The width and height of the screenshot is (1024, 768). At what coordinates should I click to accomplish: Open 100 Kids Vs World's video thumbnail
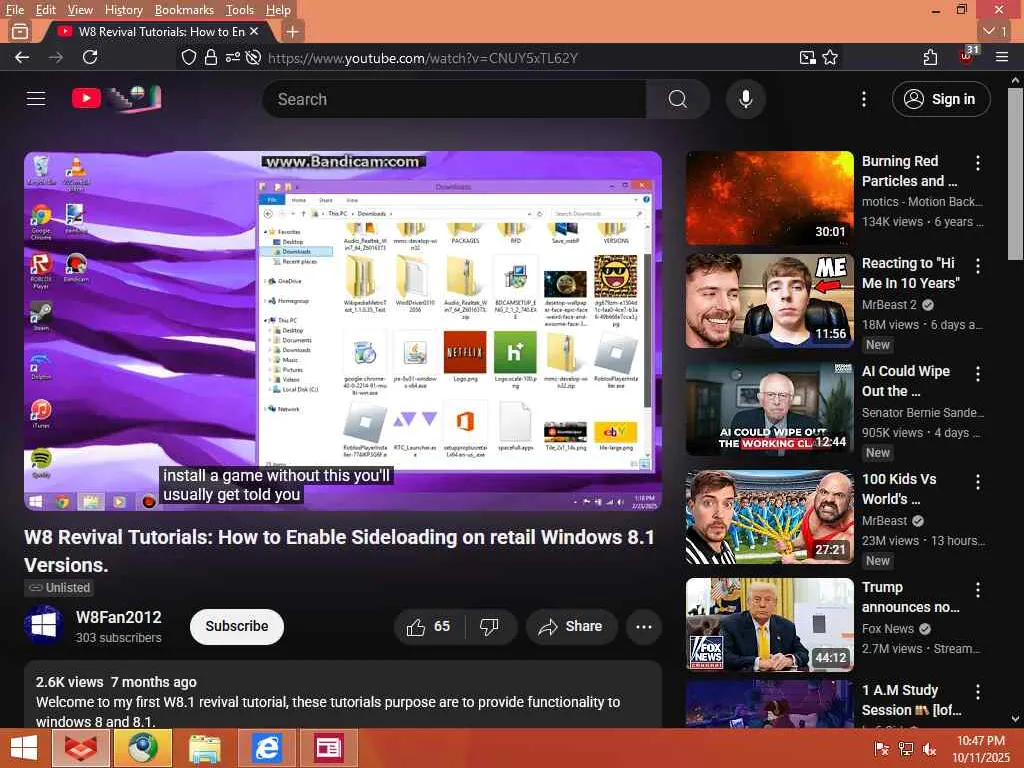pos(770,517)
